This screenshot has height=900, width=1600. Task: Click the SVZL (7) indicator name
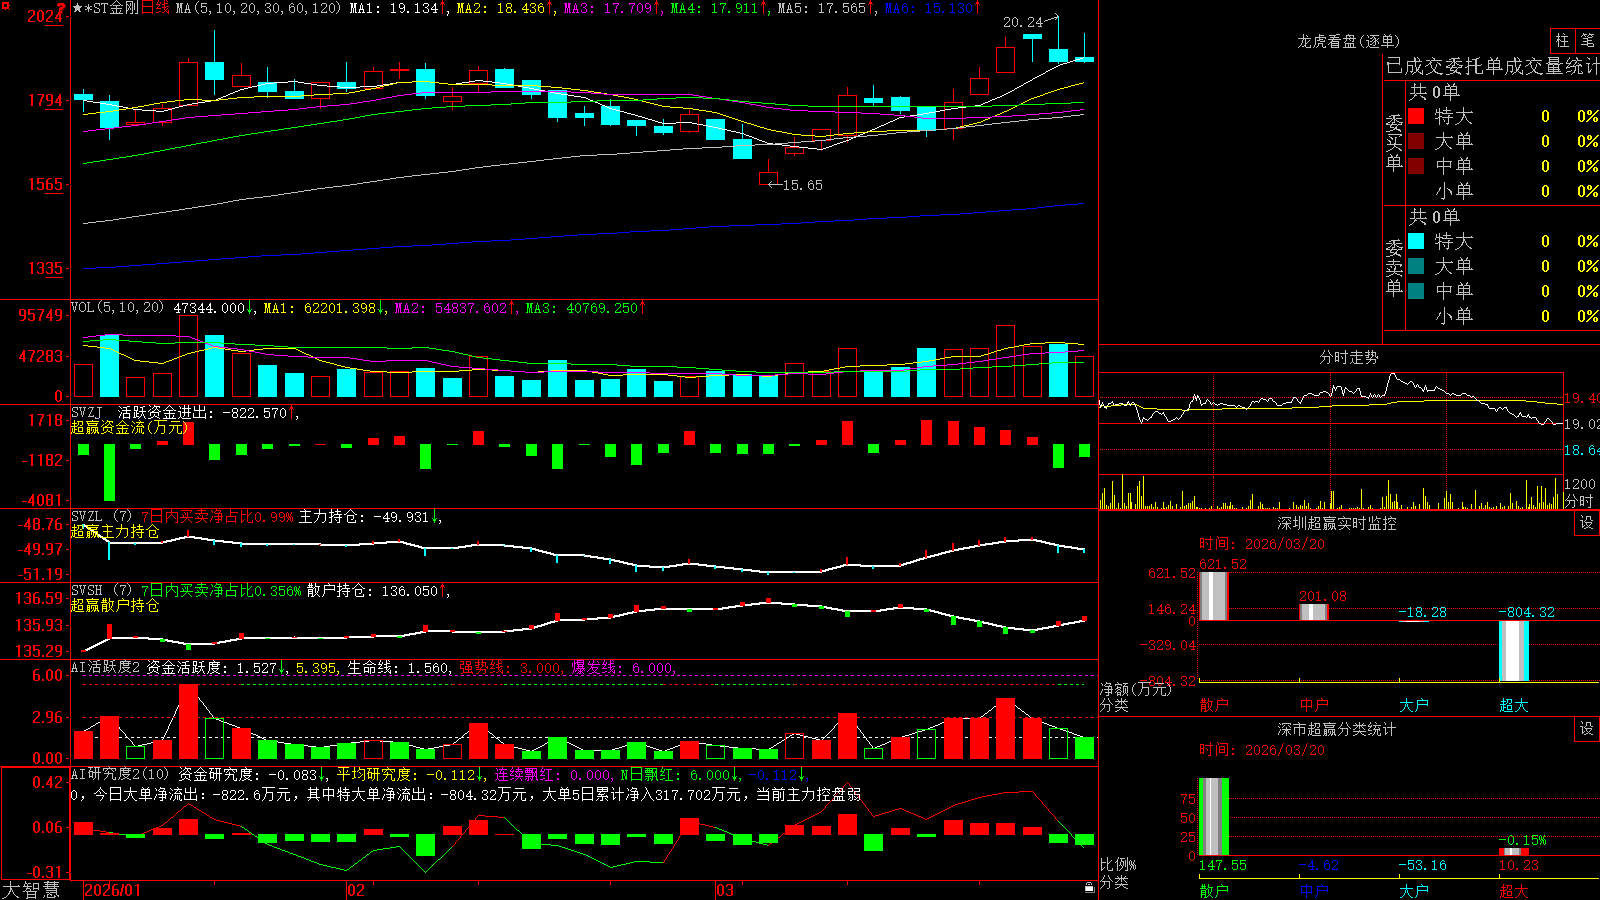(101, 517)
